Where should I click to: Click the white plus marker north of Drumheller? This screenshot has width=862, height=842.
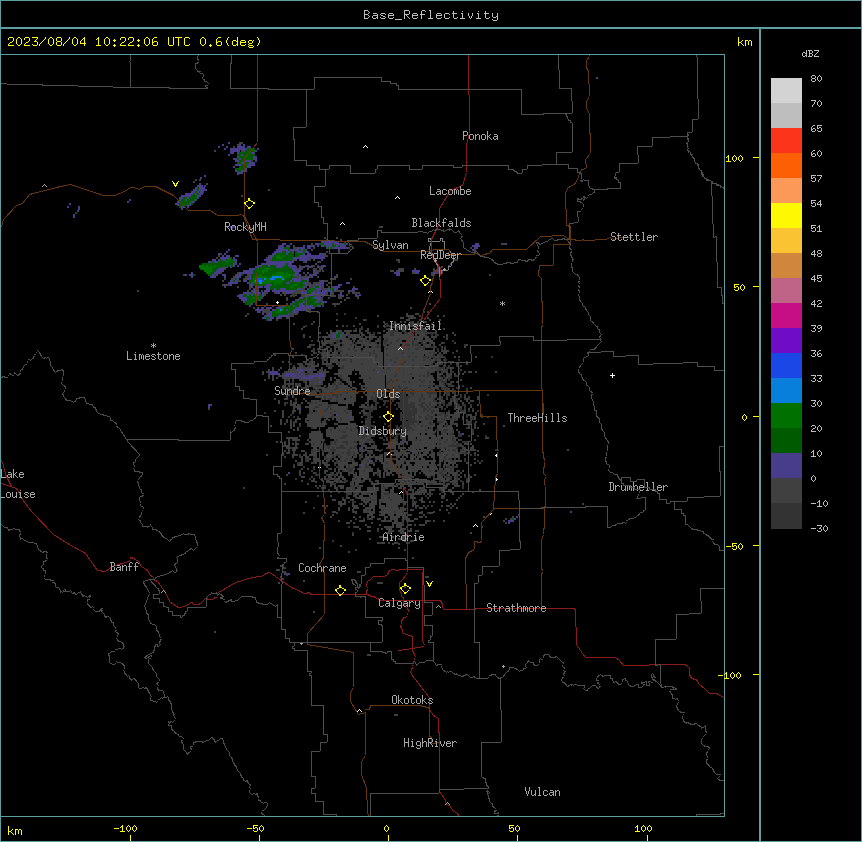point(612,375)
